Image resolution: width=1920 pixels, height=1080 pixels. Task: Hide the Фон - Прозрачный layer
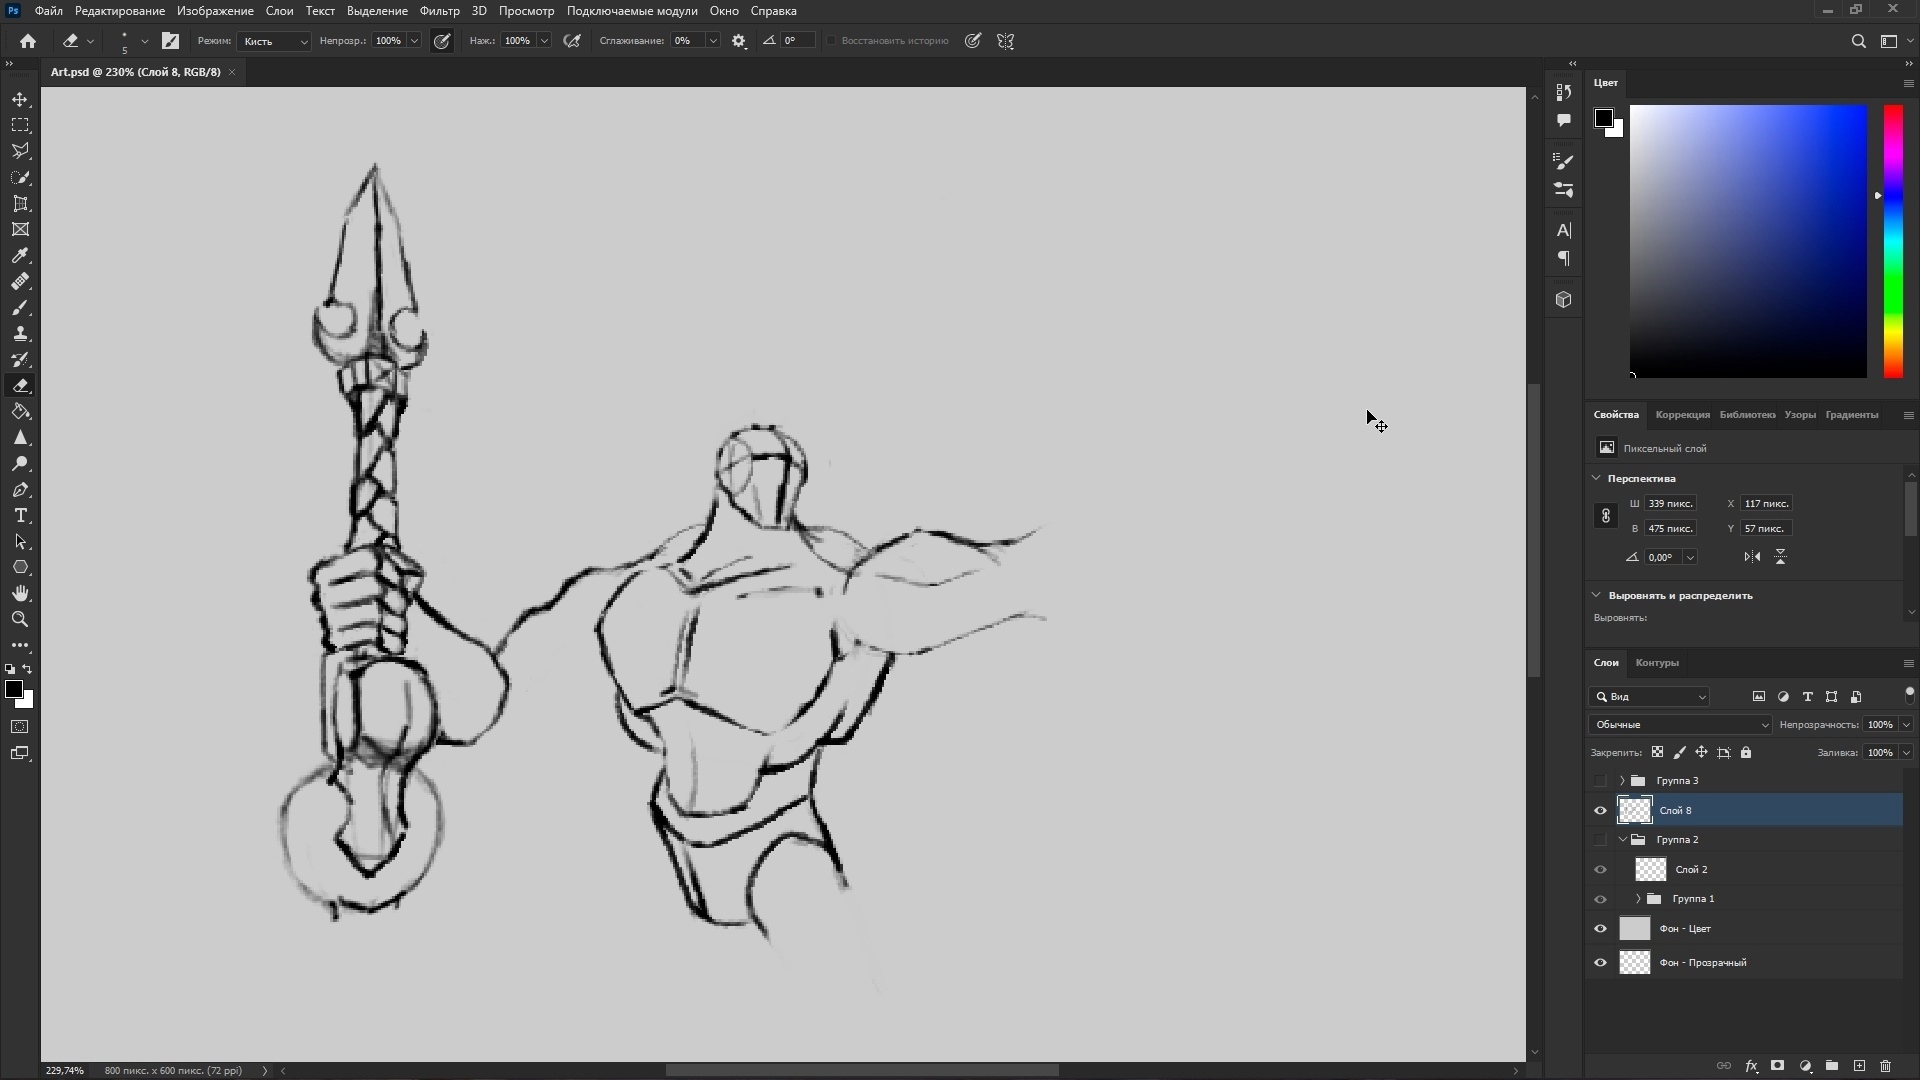pyautogui.click(x=1600, y=963)
